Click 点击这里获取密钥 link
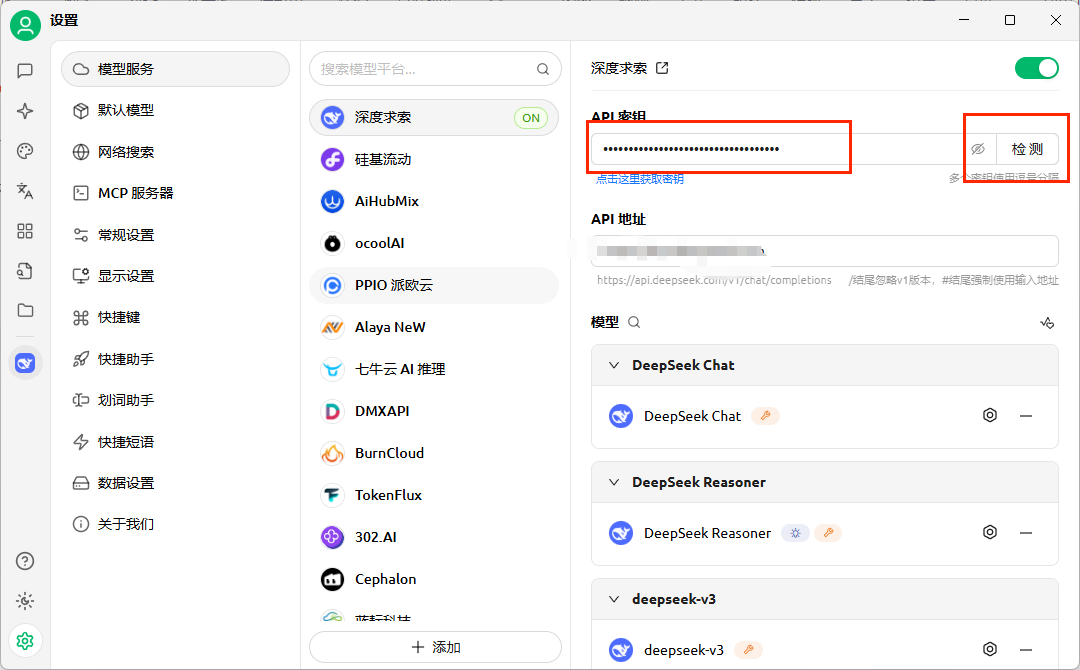This screenshot has width=1080, height=670. point(640,179)
